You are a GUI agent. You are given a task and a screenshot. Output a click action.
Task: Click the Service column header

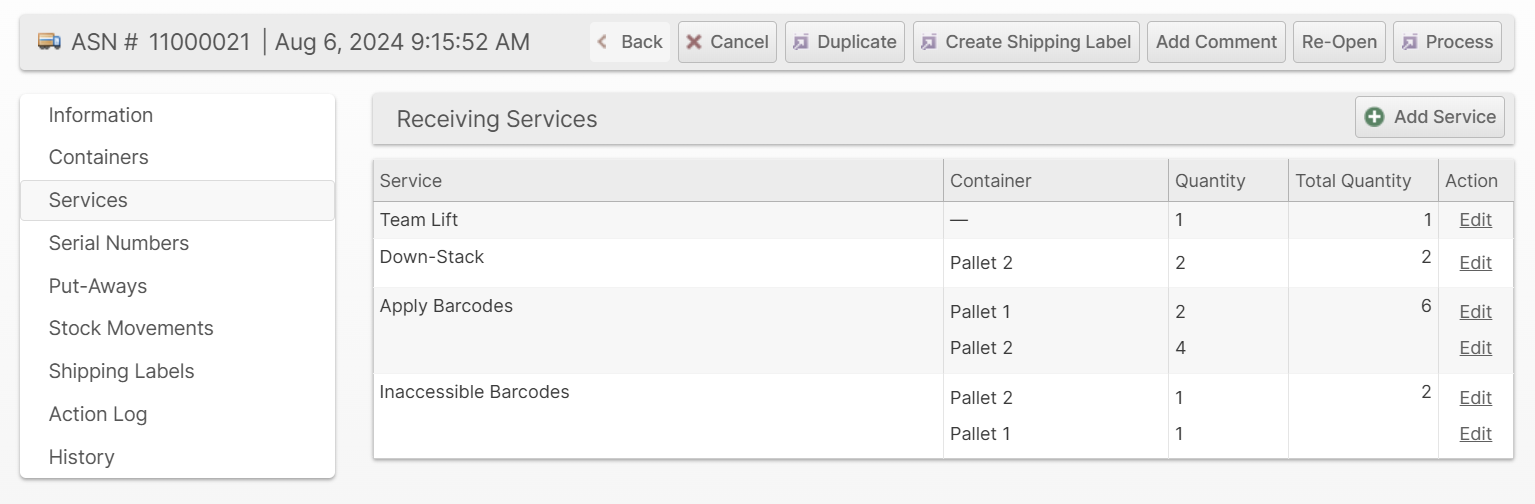pos(411,181)
